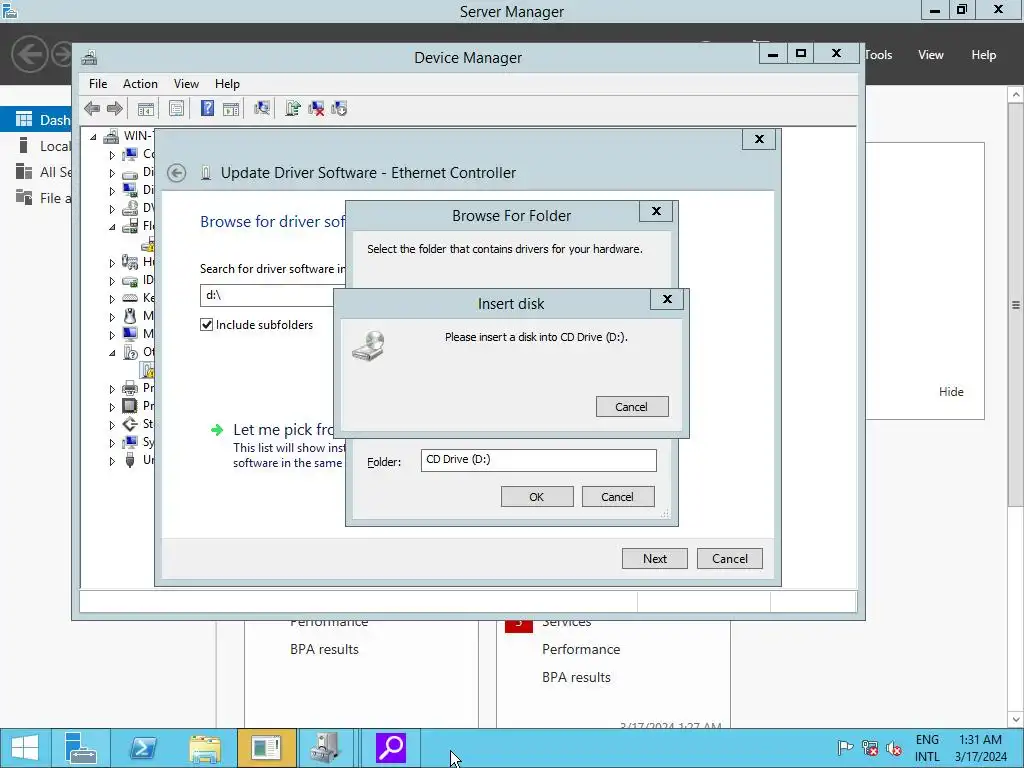Close the Insert disk dialog with X
Screen dimensions: 1024x768
click(667, 299)
